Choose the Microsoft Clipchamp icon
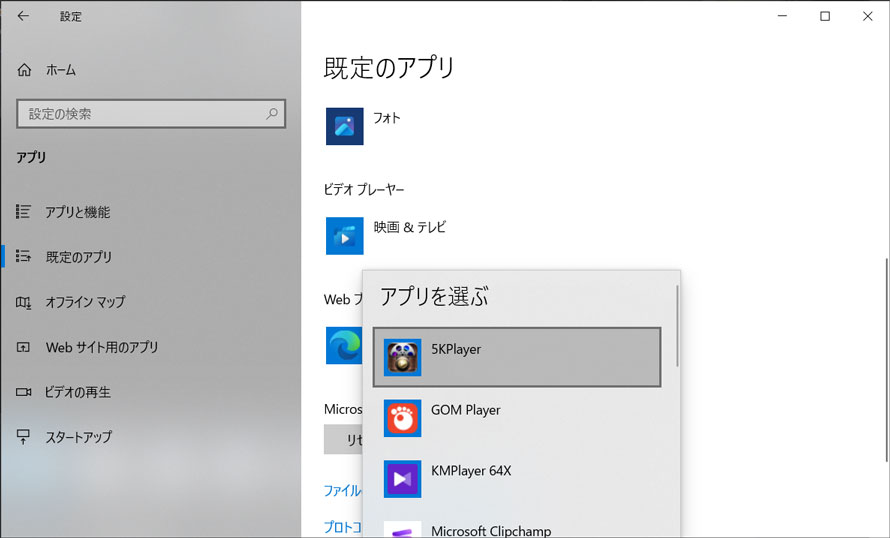Viewport: 890px width, 538px height. pyautogui.click(x=402, y=529)
